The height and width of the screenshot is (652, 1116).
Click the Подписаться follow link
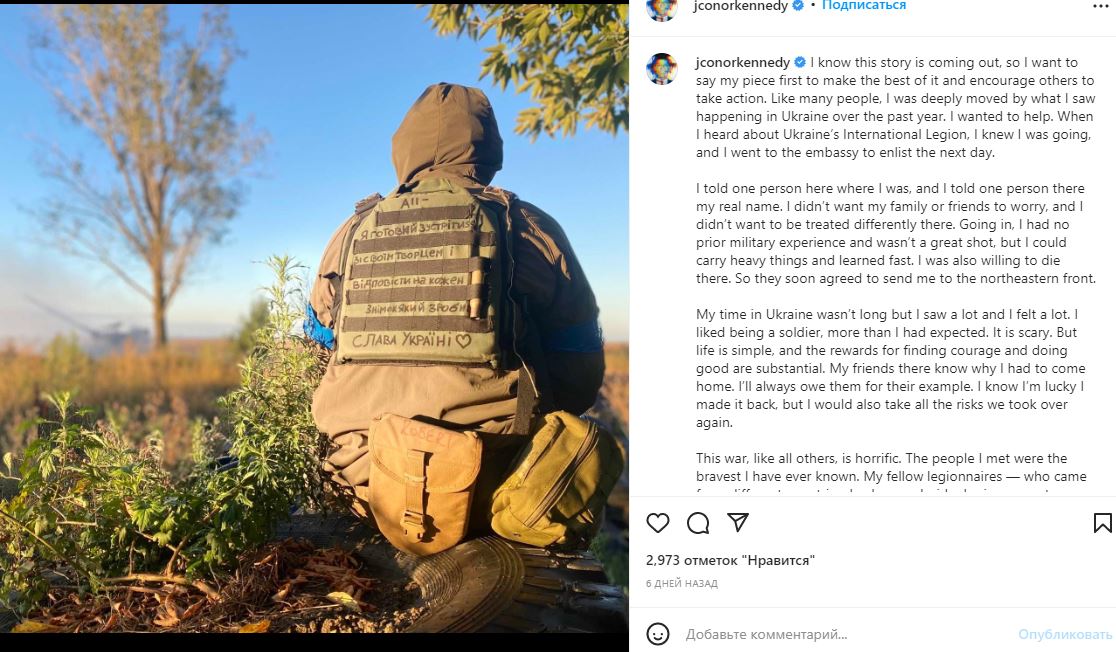[864, 6]
